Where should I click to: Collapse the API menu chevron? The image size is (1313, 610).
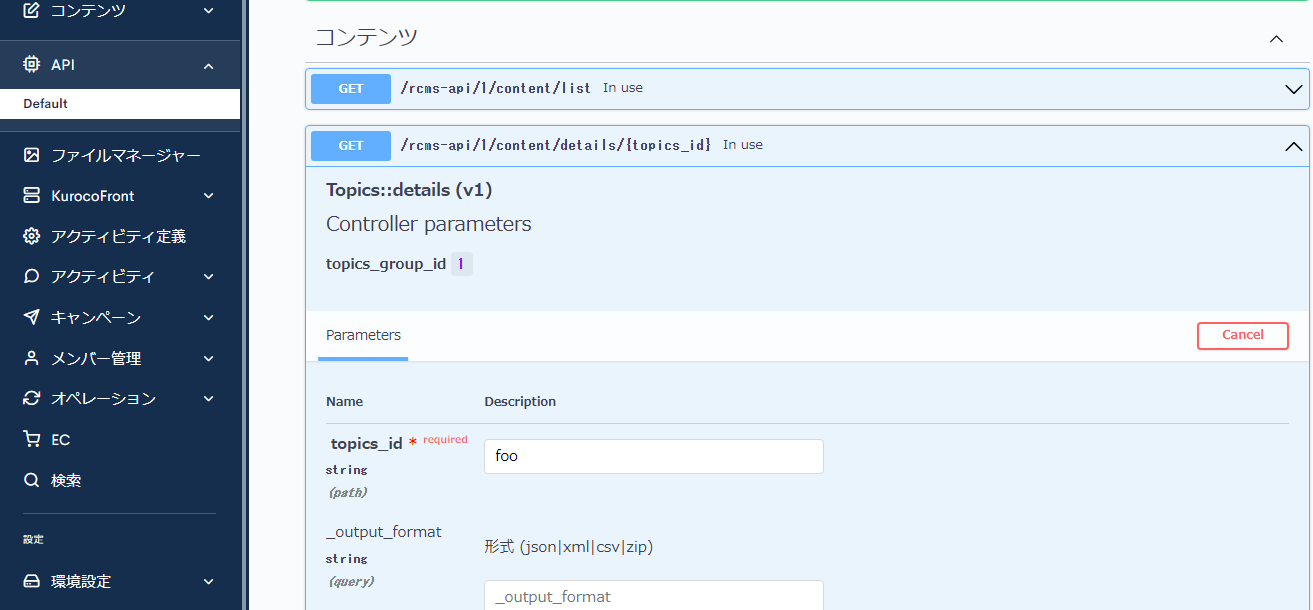click(208, 66)
